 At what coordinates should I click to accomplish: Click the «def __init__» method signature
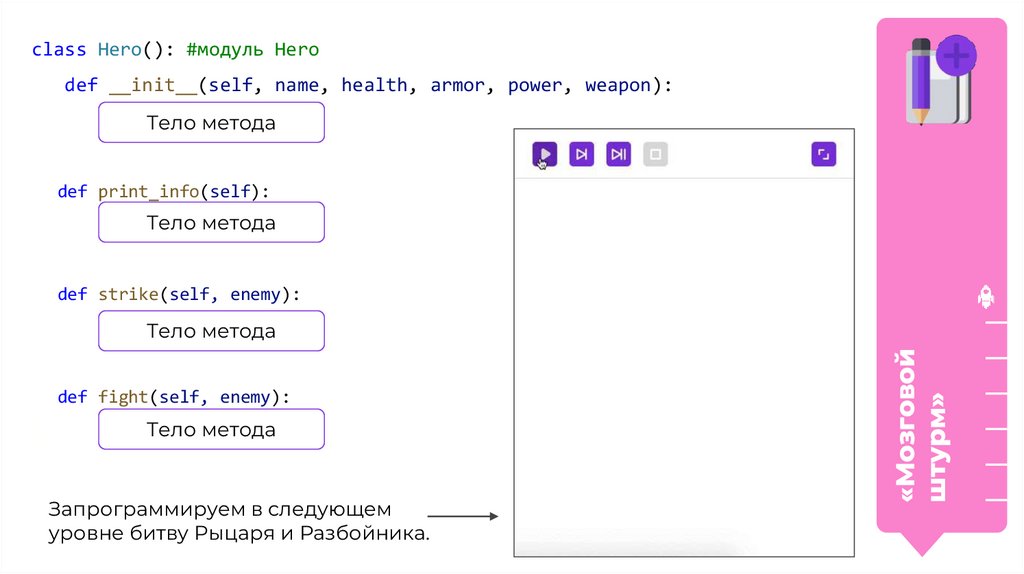368,86
